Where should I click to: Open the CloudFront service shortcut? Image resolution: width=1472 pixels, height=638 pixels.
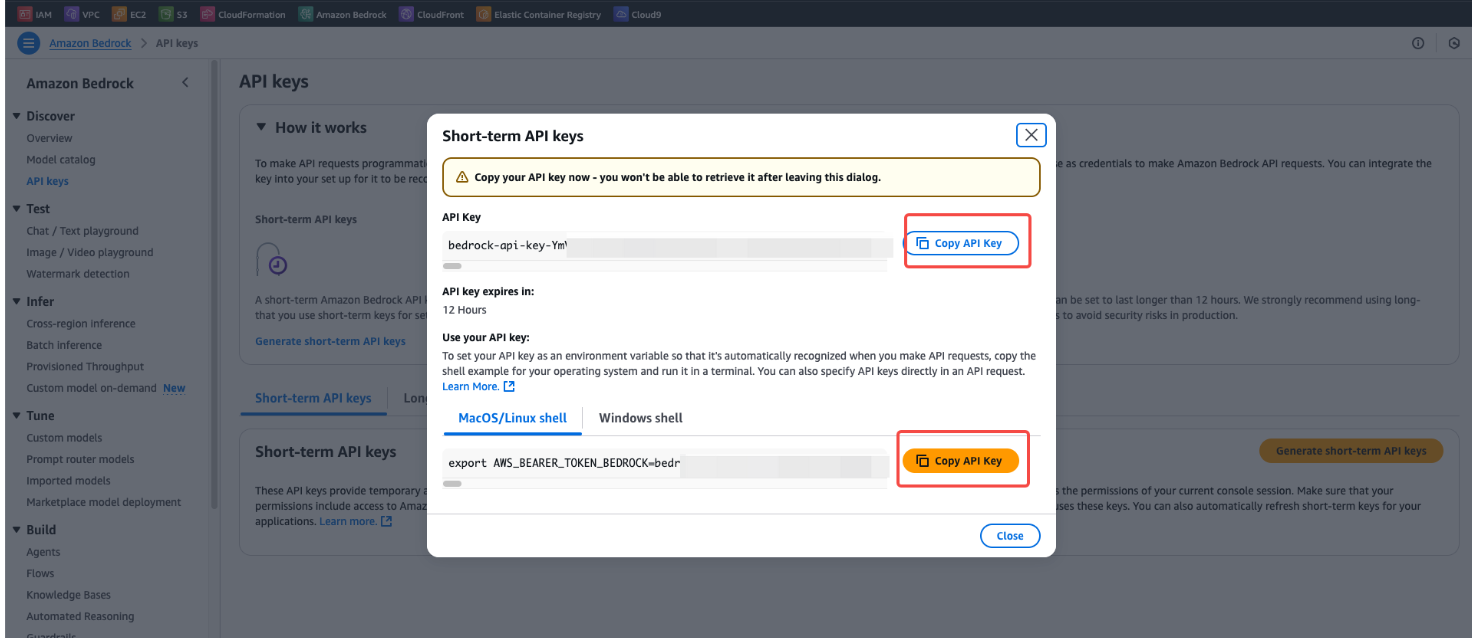pyautogui.click(x=433, y=14)
